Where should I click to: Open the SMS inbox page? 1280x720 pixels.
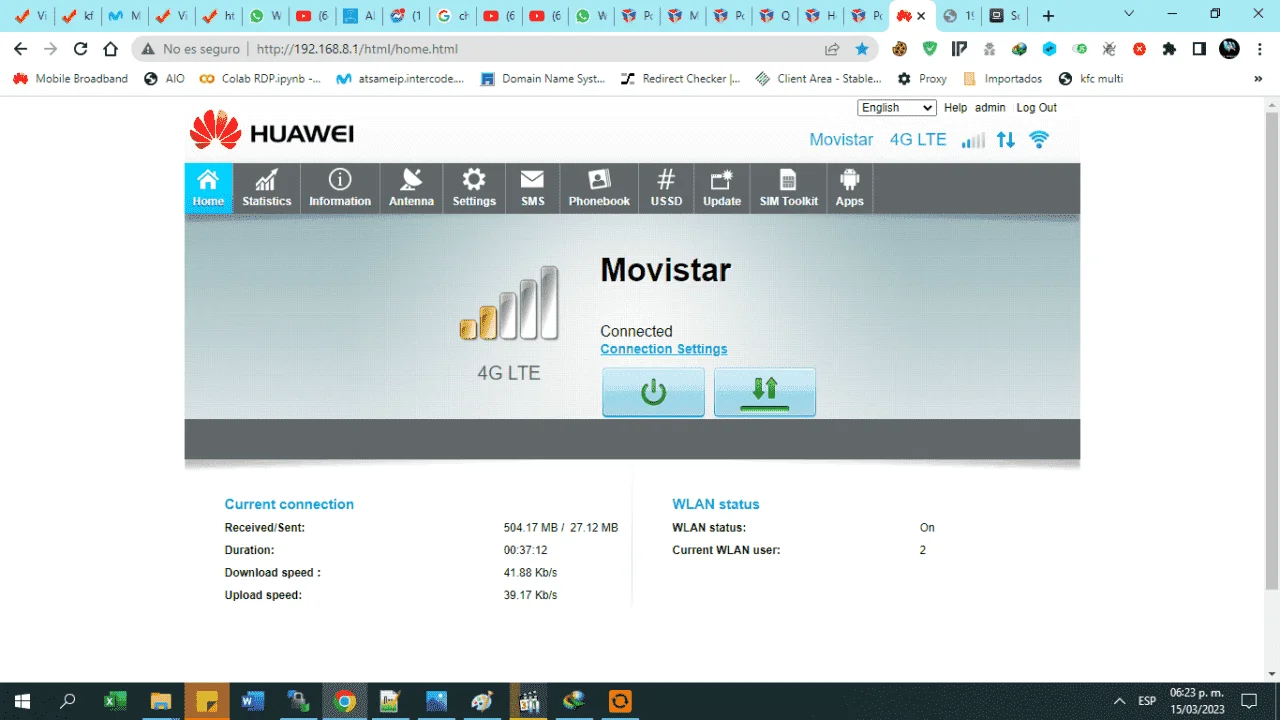[x=533, y=188]
